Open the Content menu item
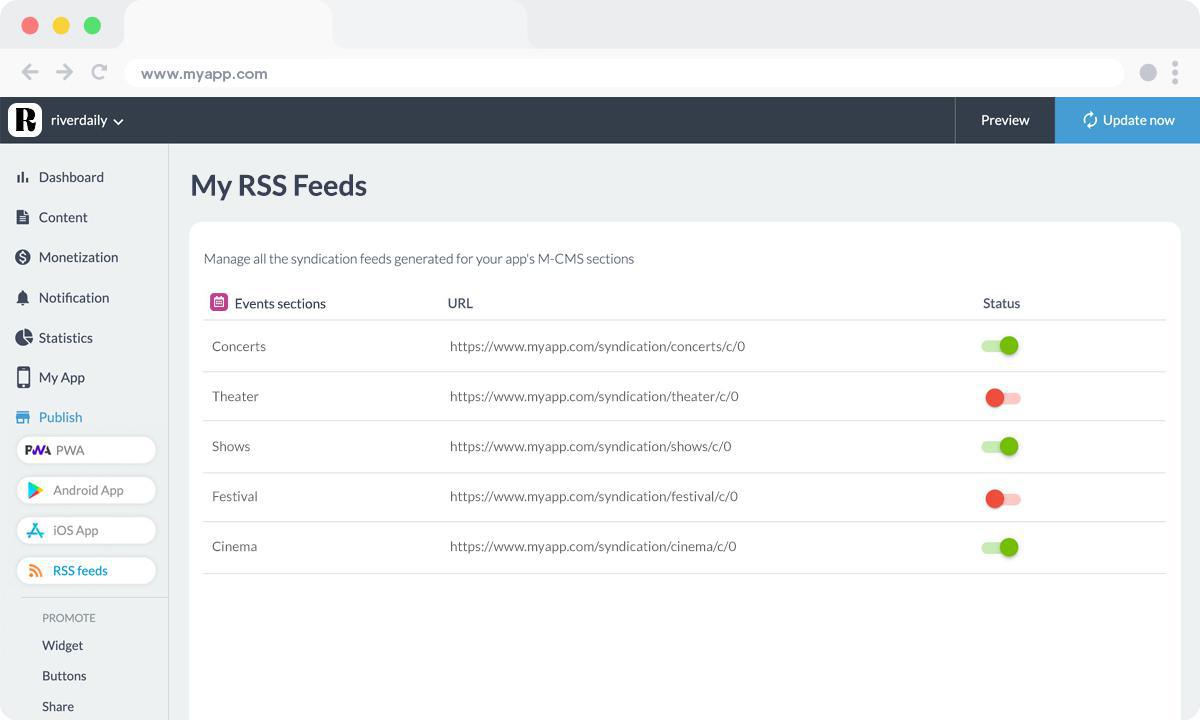 [63, 217]
